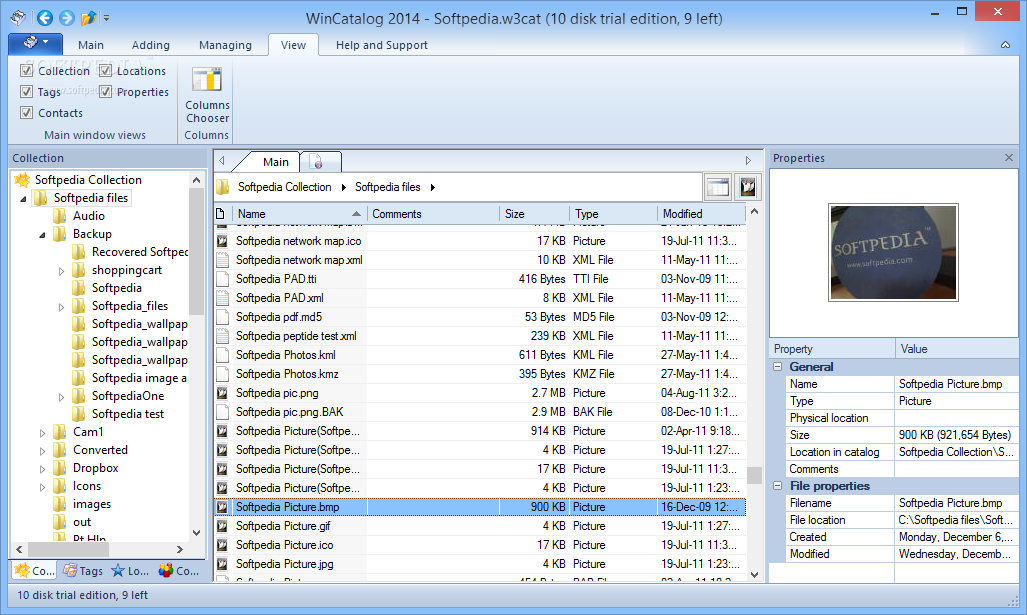The height and width of the screenshot is (615, 1027).
Task: Switch to the Tags bottom tab
Action: pos(83,570)
